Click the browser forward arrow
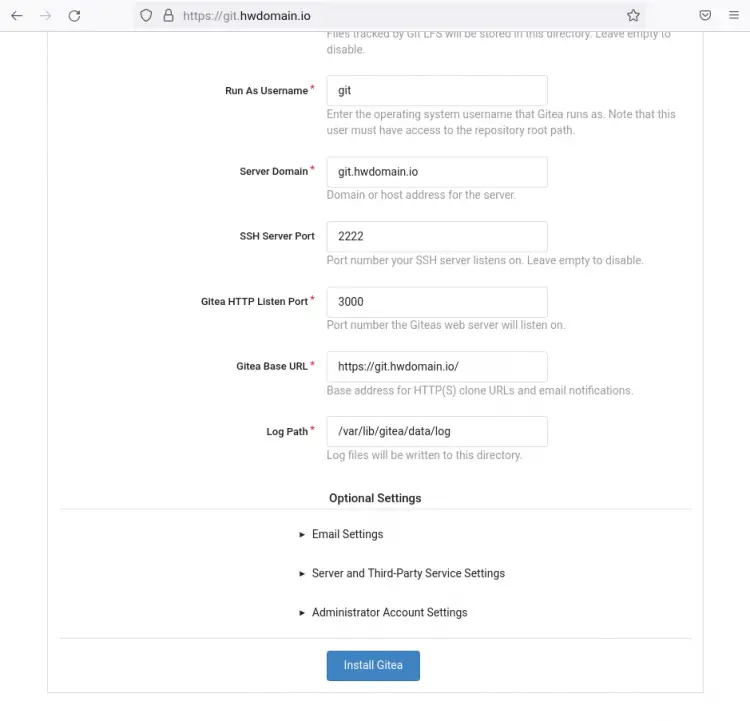 coord(45,16)
